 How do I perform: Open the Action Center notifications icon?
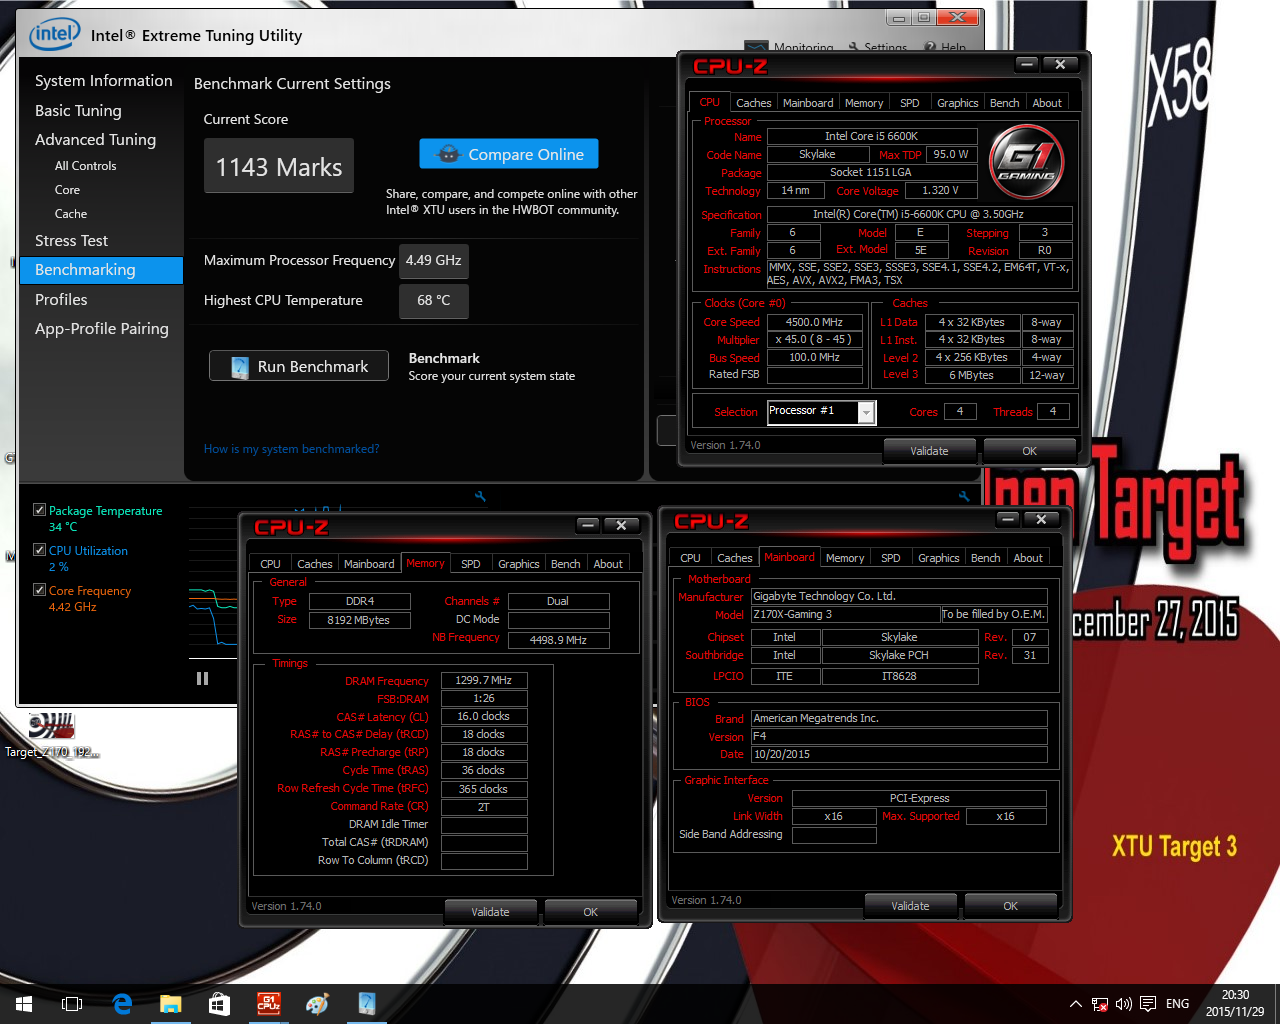point(1148,1004)
